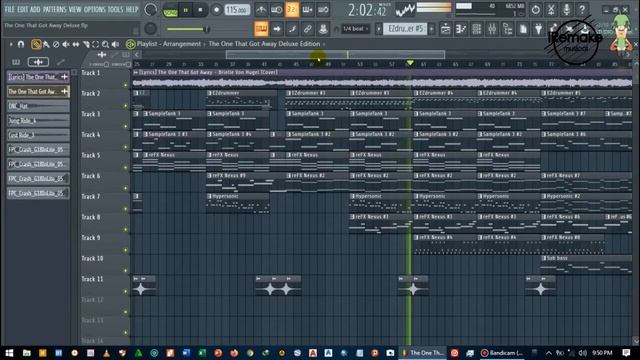Mute Track 5 with its green dot

(x=126, y=168)
